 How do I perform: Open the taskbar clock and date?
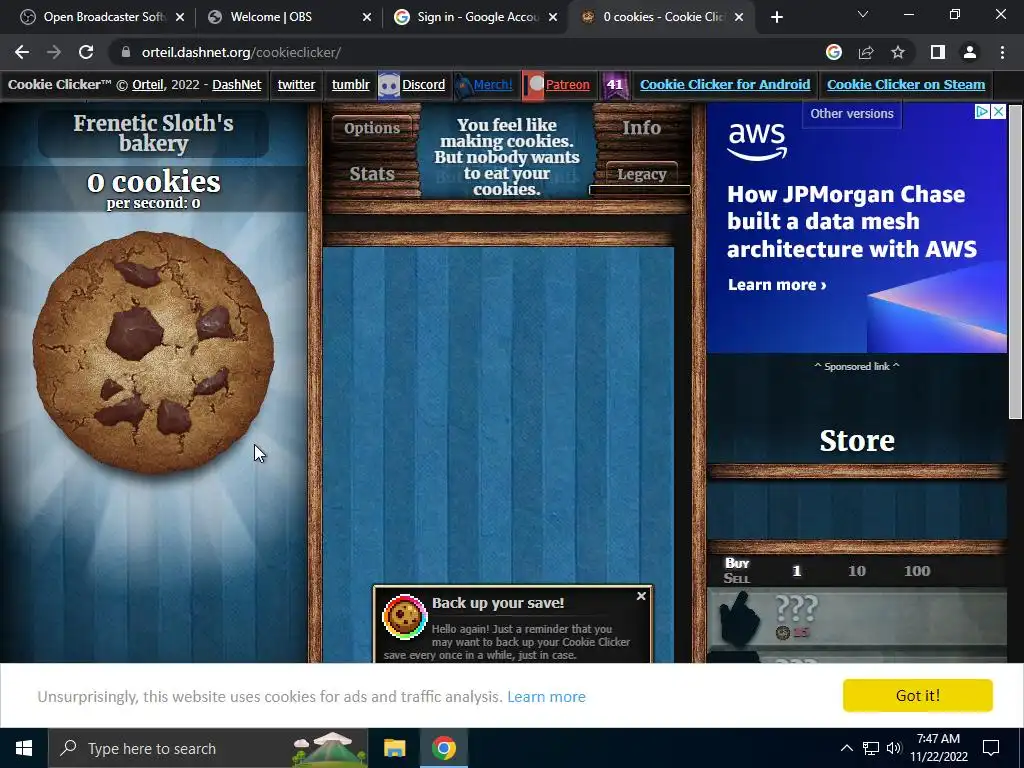pos(938,748)
